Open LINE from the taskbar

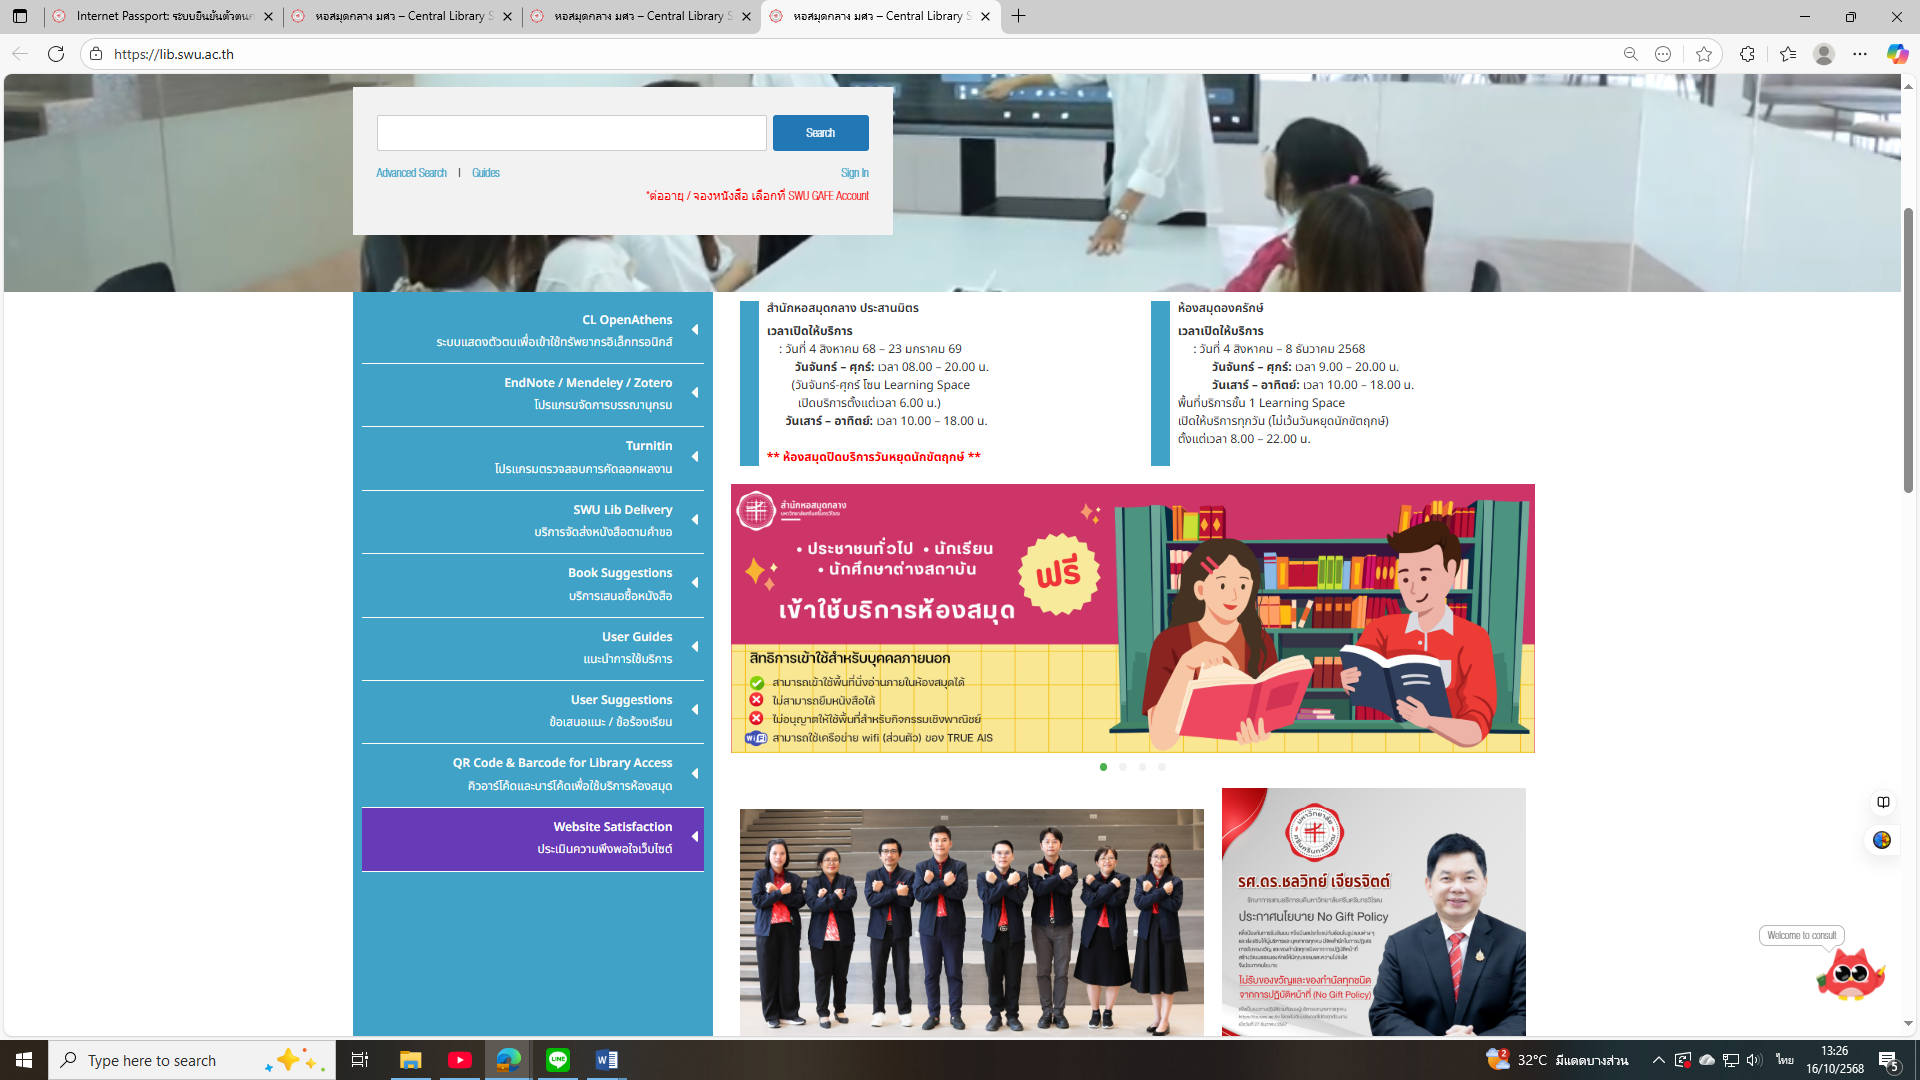click(x=557, y=1060)
